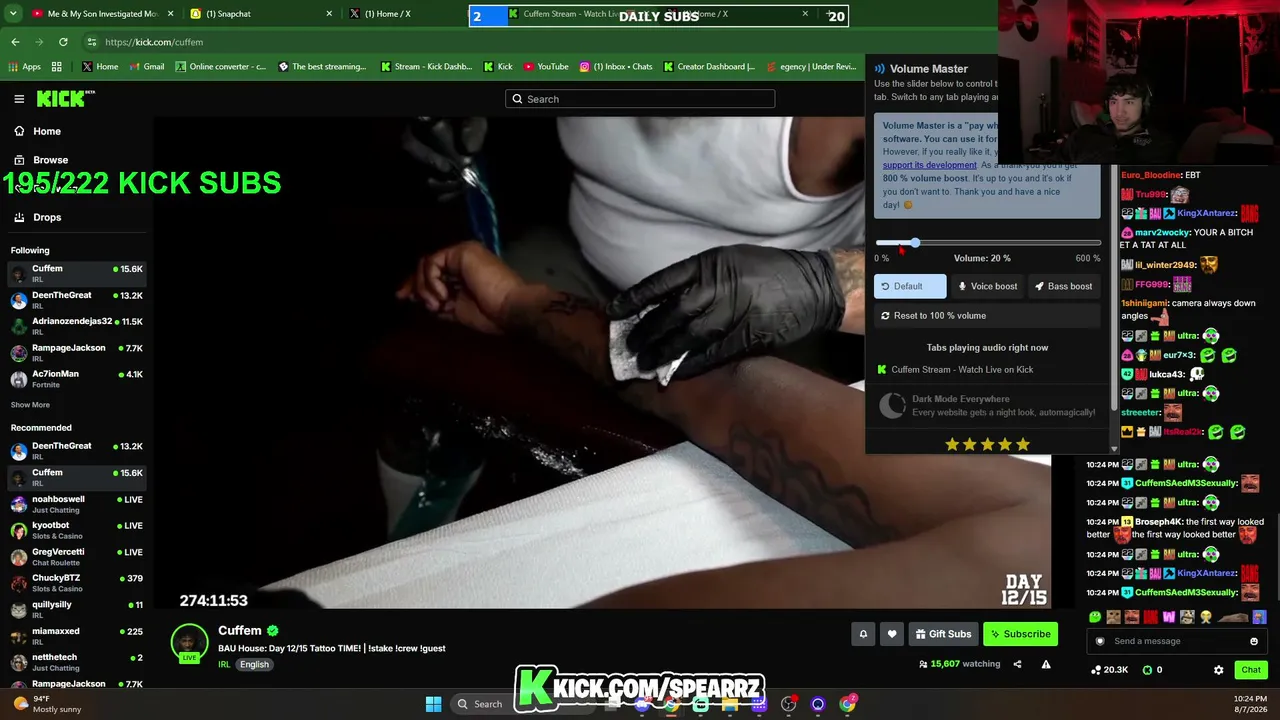The height and width of the screenshot is (720, 1280).
Task: Follow Cuffem with the heart icon
Action: click(892, 634)
